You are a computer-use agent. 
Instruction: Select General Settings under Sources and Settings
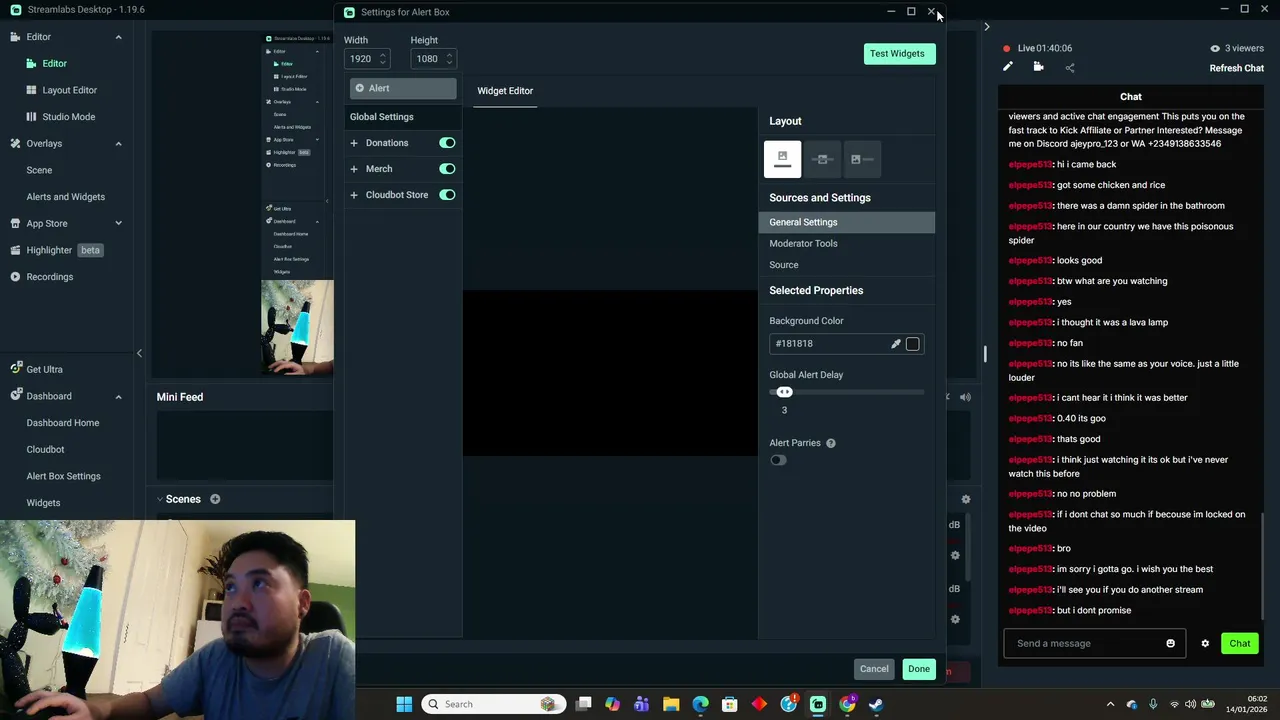[846, 222]
